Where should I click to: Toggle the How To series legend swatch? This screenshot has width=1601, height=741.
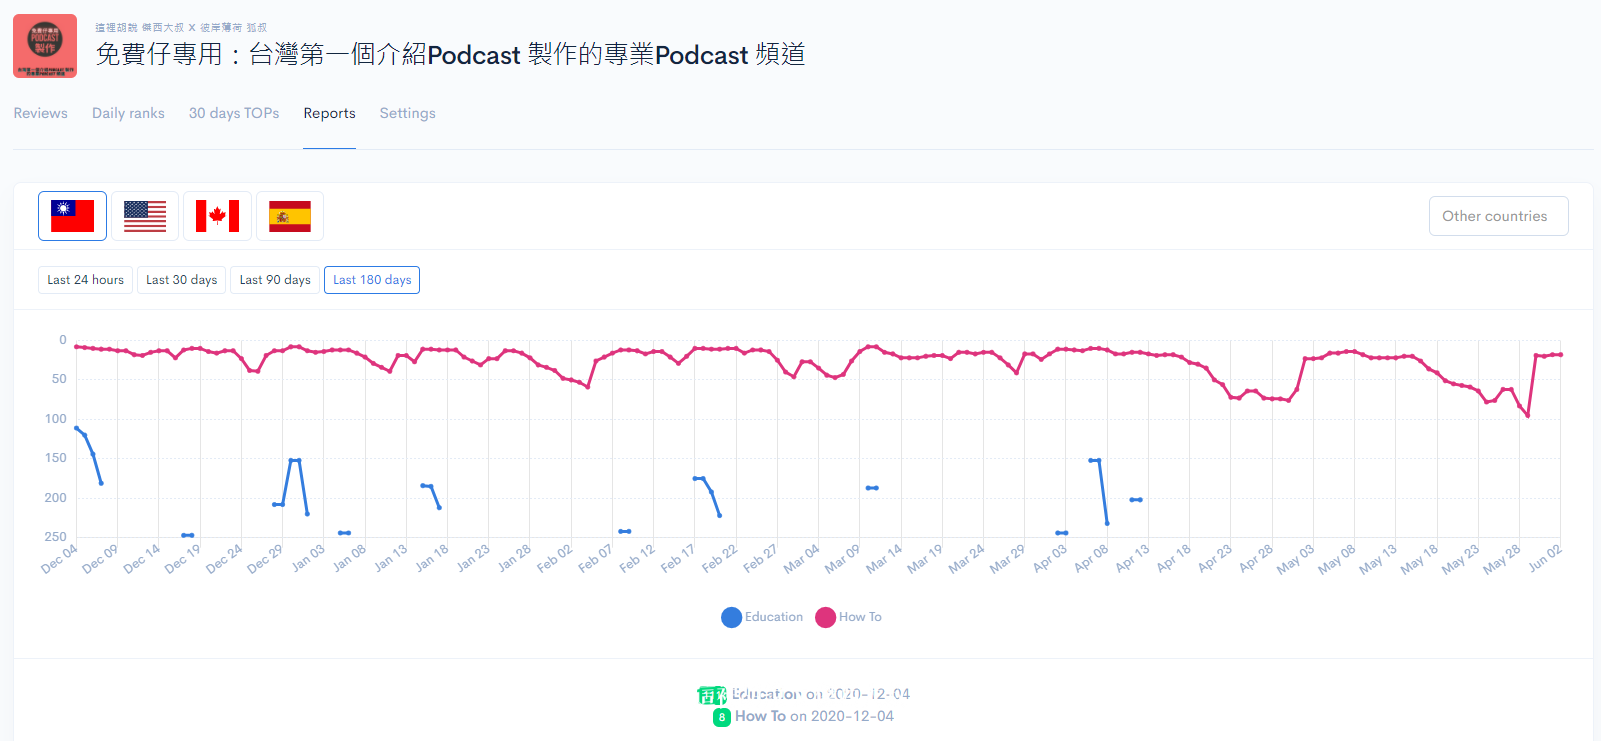click(x=826, y=617)
